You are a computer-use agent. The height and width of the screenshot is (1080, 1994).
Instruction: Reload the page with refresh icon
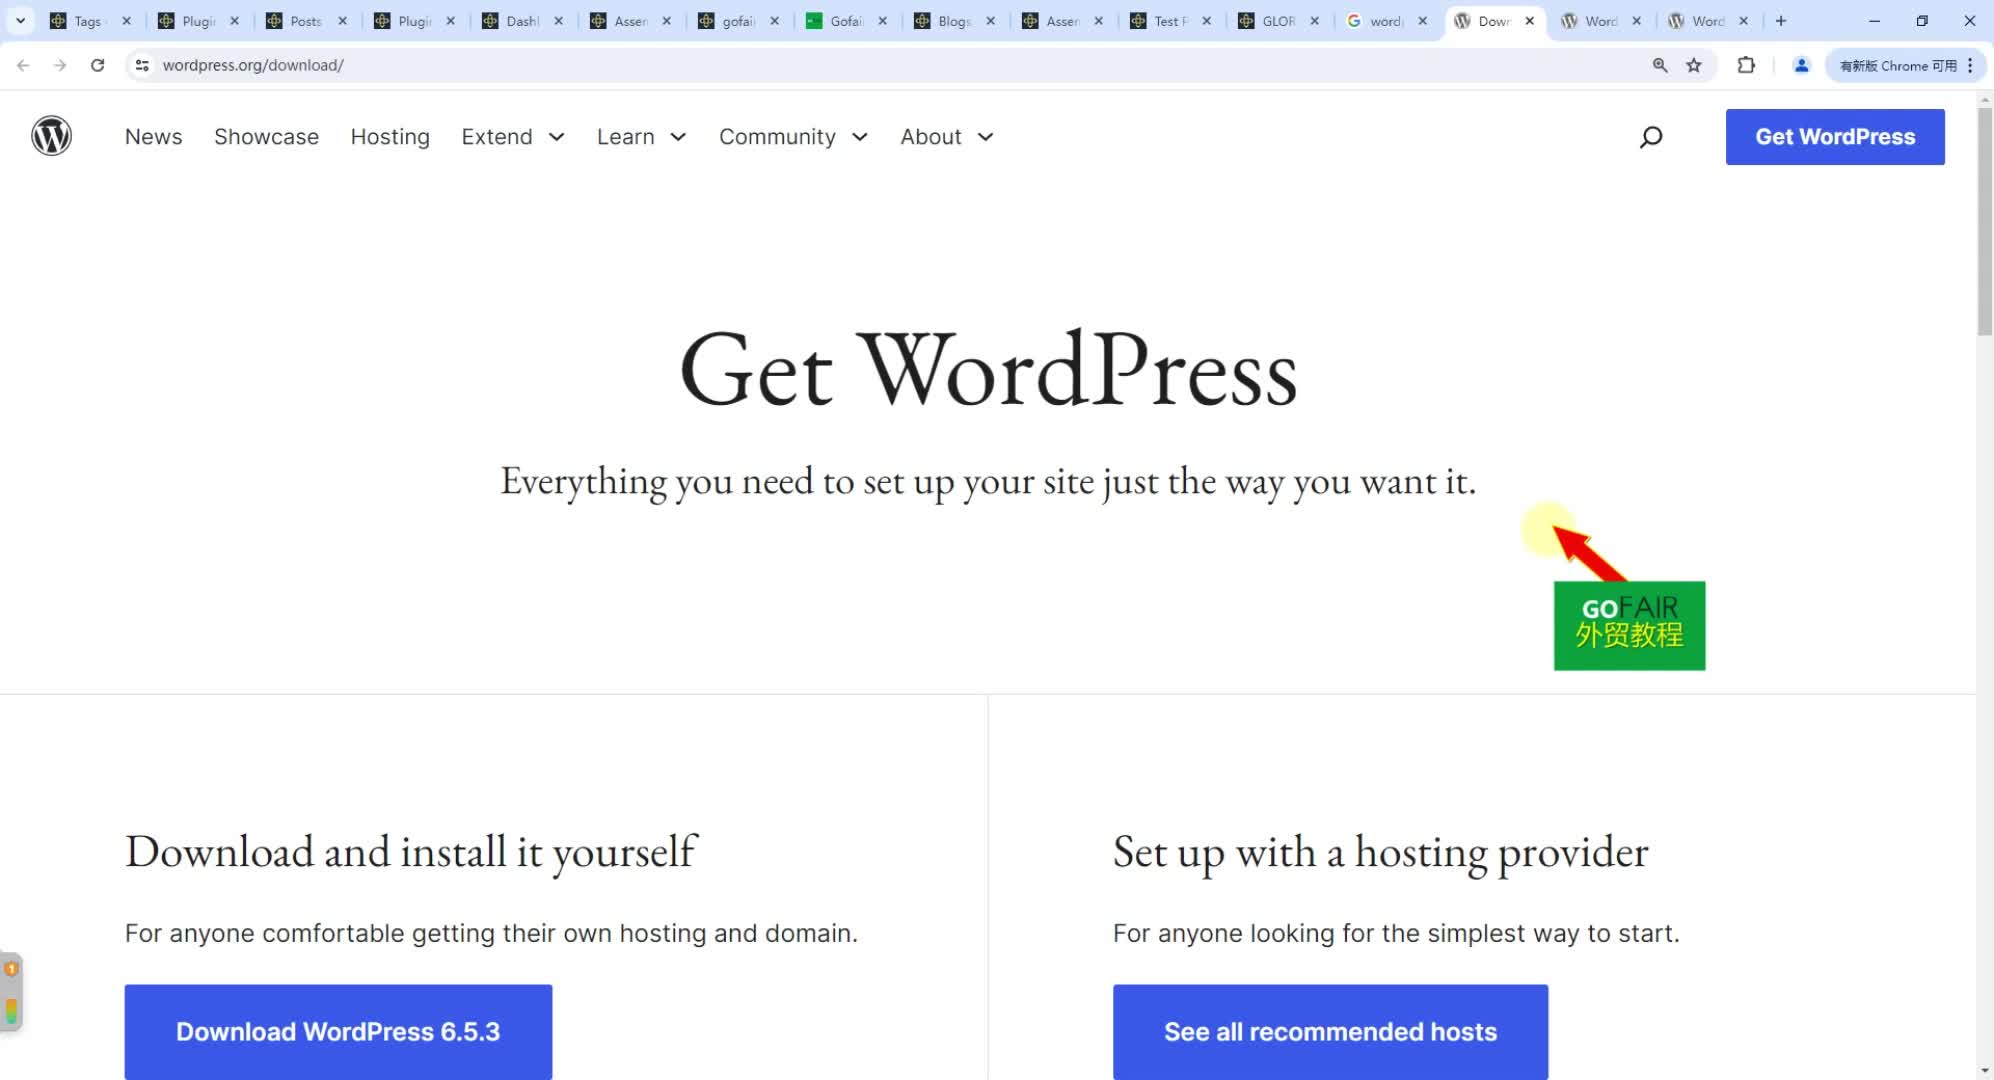(97, 65)
